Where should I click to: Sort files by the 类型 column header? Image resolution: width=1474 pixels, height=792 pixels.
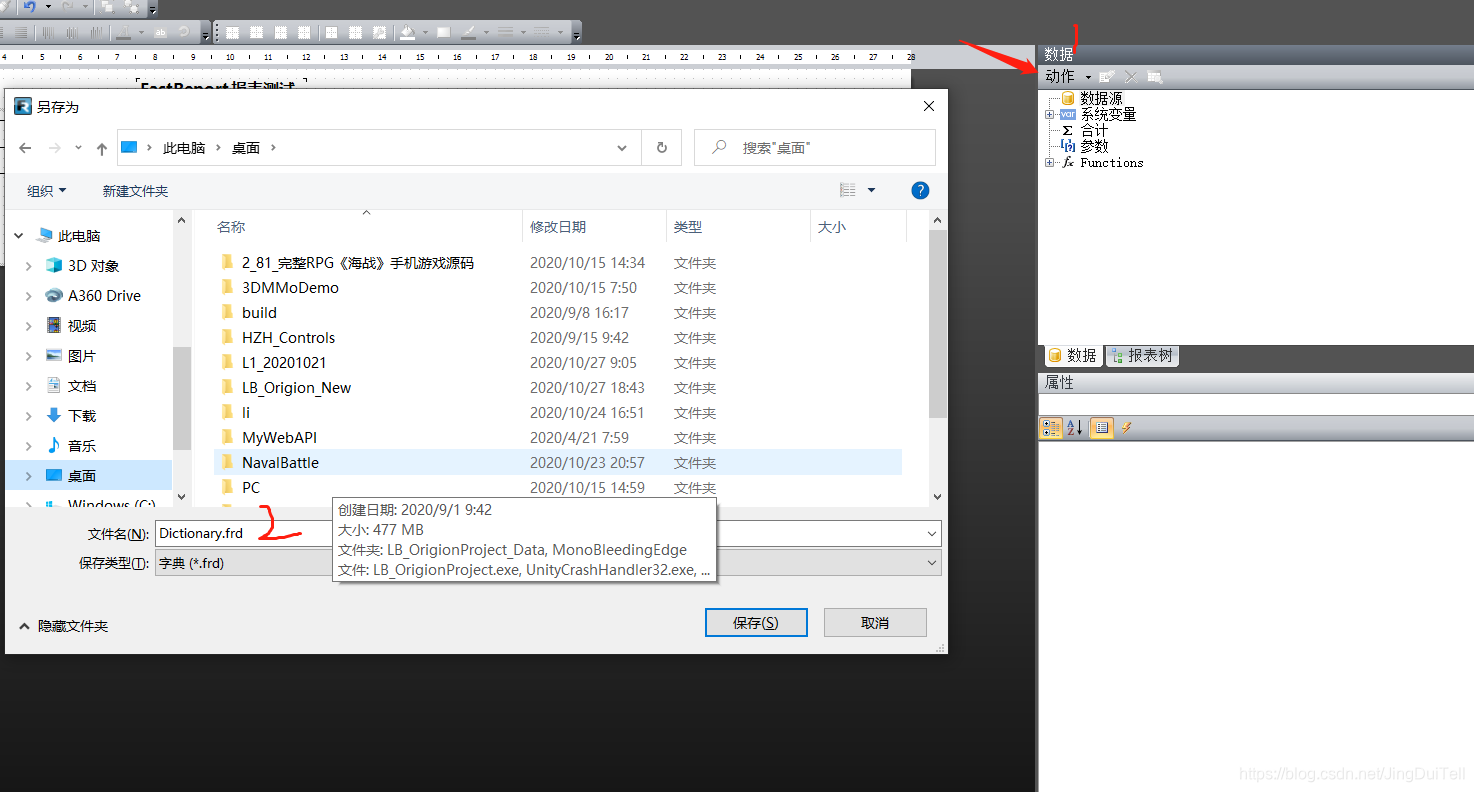pyautogui.click(x=688, y=227)
